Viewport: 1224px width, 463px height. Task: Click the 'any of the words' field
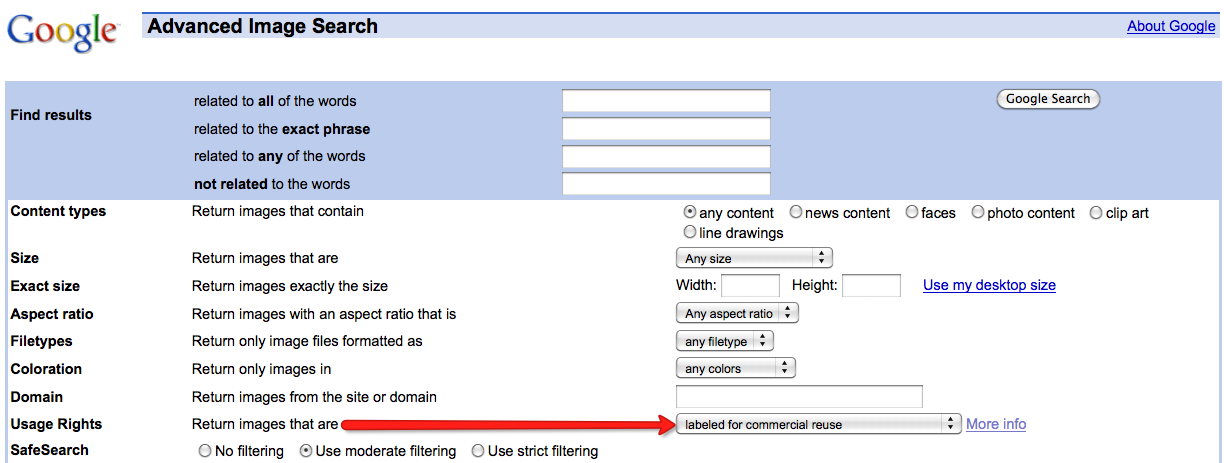pyautogui.click(x=666, y=157)
